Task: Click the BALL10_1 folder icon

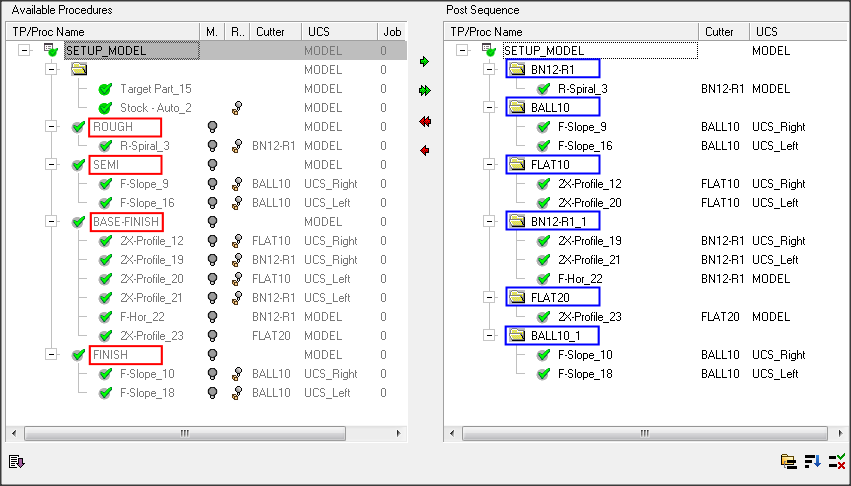Action: 517,335
